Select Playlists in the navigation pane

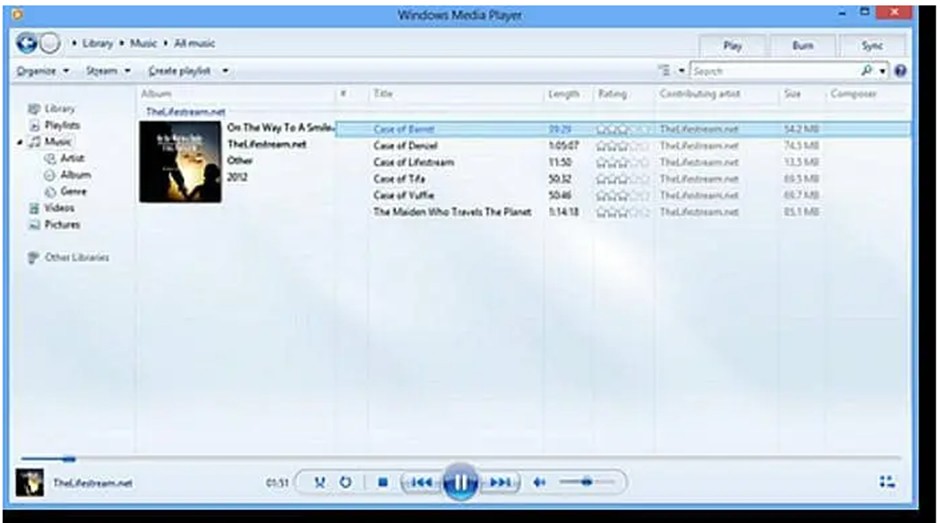point(62,125)
